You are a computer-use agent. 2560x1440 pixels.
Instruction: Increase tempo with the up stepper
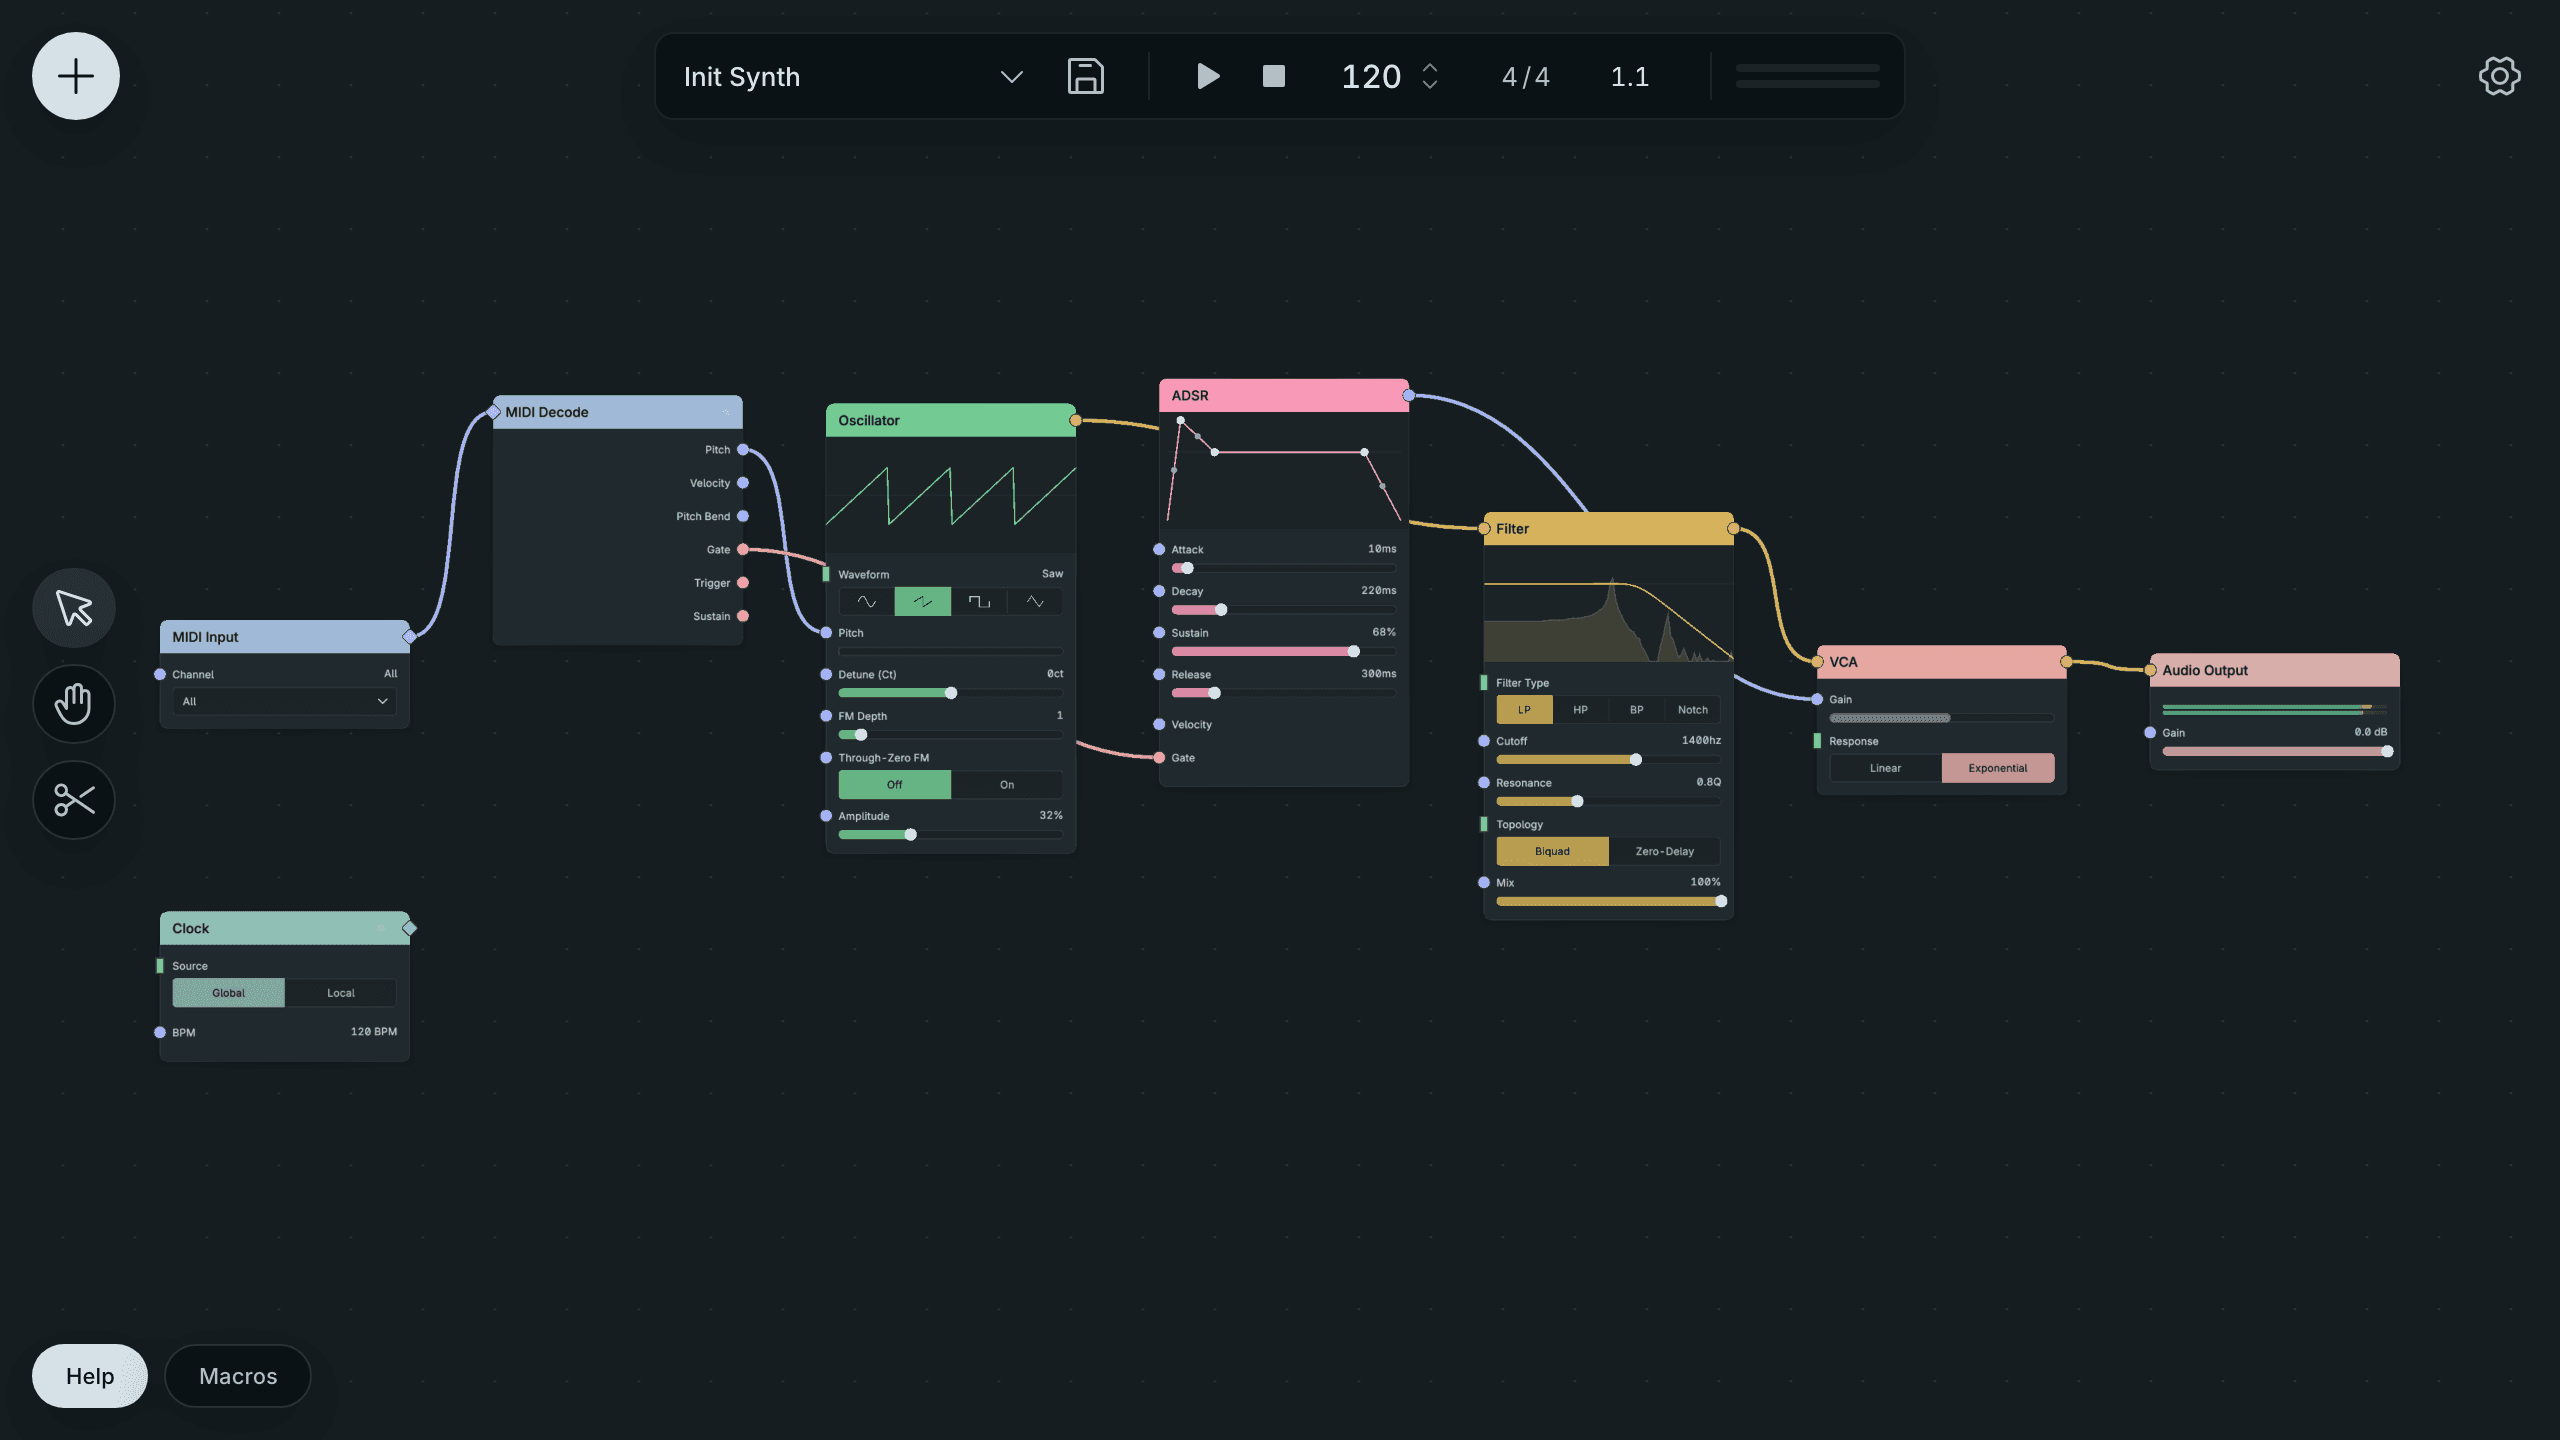click(x=1430, y=67)
